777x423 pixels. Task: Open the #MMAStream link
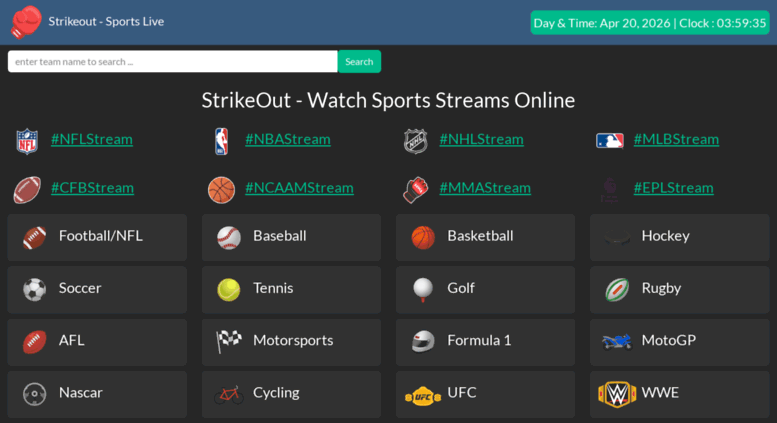pyautogui.click(x=485, y=188)
